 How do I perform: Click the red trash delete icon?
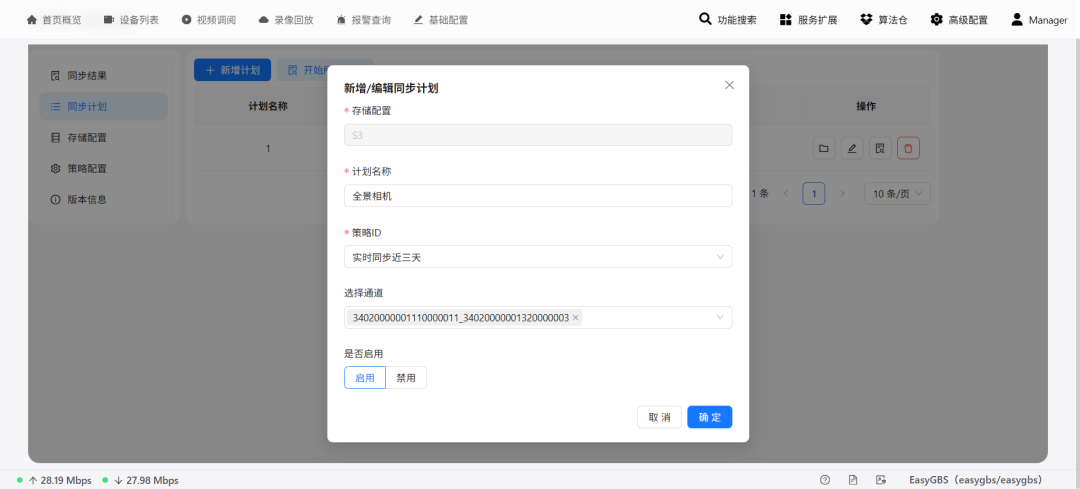[x=908, y=148]
